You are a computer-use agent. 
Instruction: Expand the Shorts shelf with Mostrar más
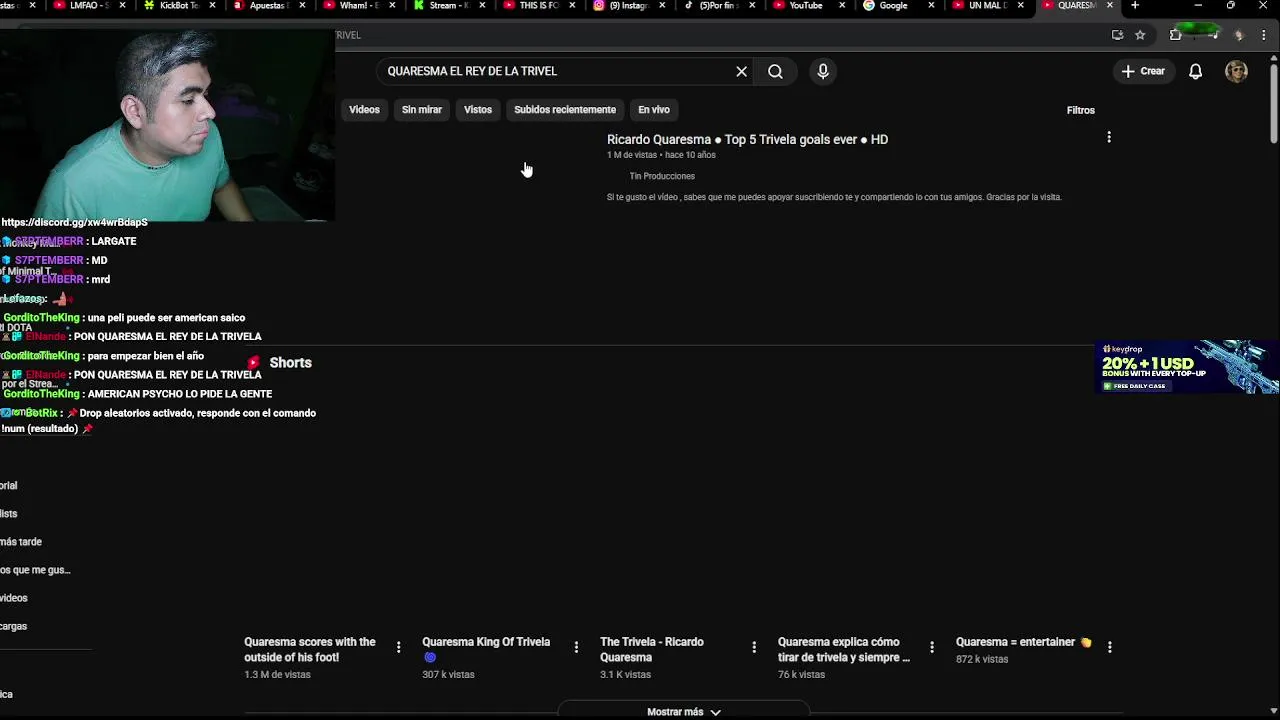point(684,712)
